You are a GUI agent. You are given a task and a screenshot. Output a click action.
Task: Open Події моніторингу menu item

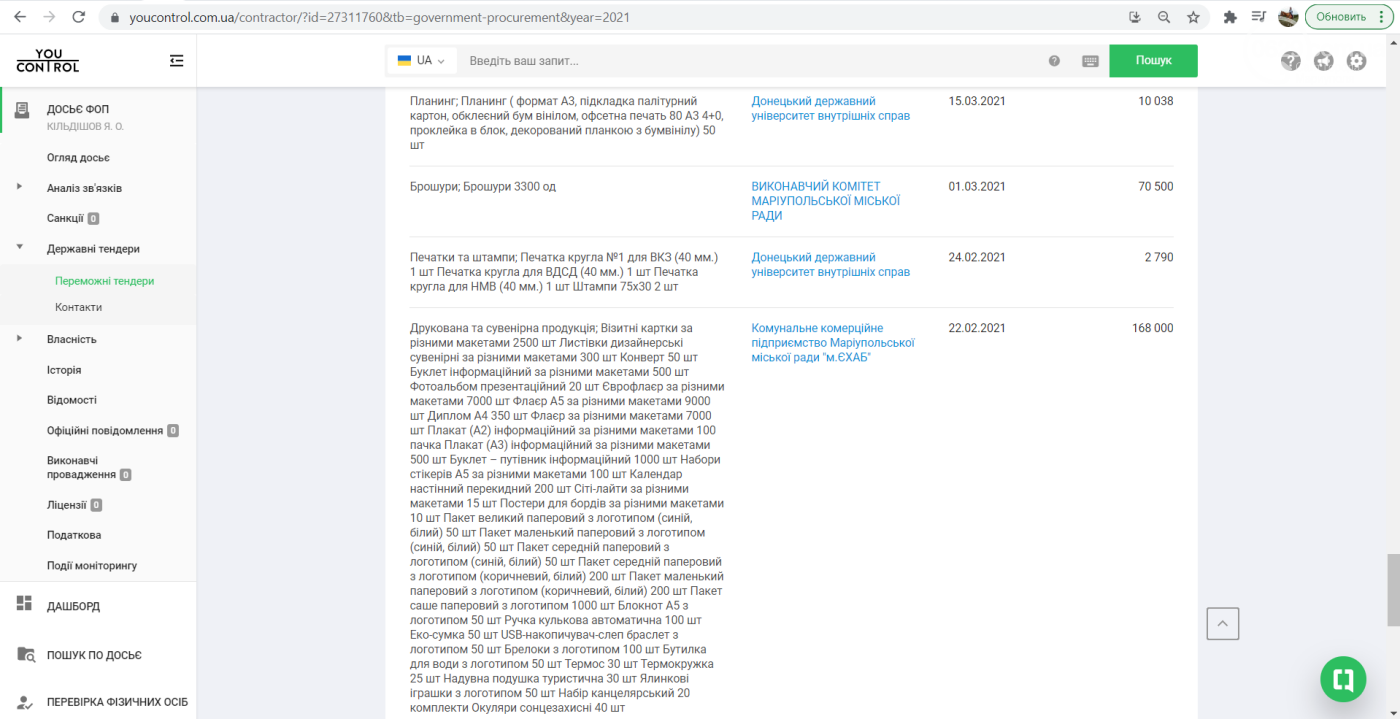click(92, 565)
